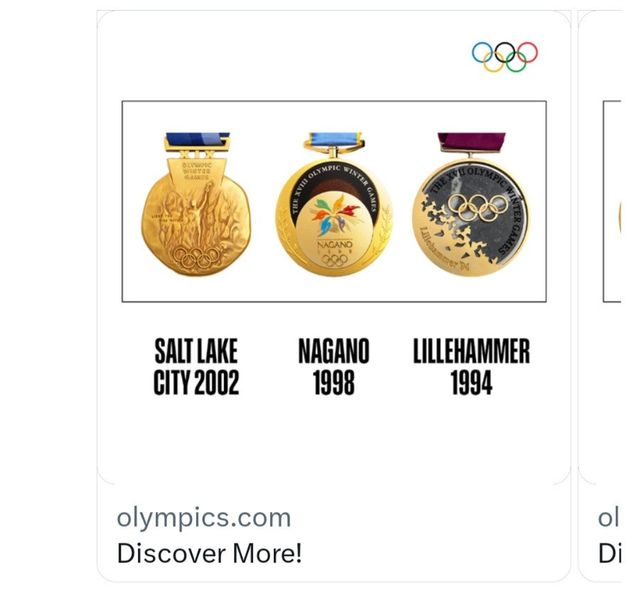Click the "LILLEHAMMER 1994" caption

pyautogui.click(x=471, y=367)
